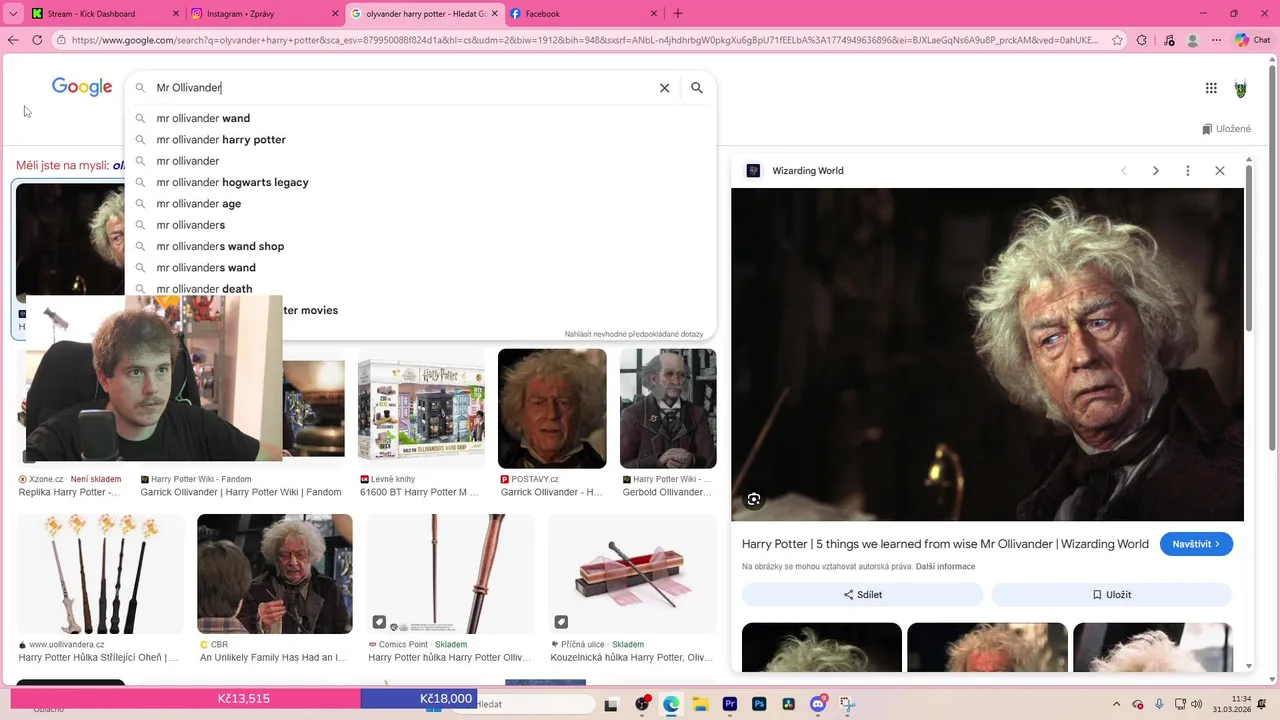Show next image in the preview panel
Viewport: 1280px width, 720px height.
[1156, 171]
